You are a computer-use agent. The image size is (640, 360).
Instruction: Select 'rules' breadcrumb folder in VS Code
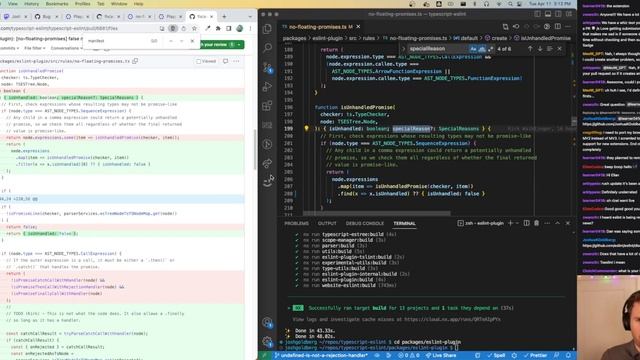[369, 38]
